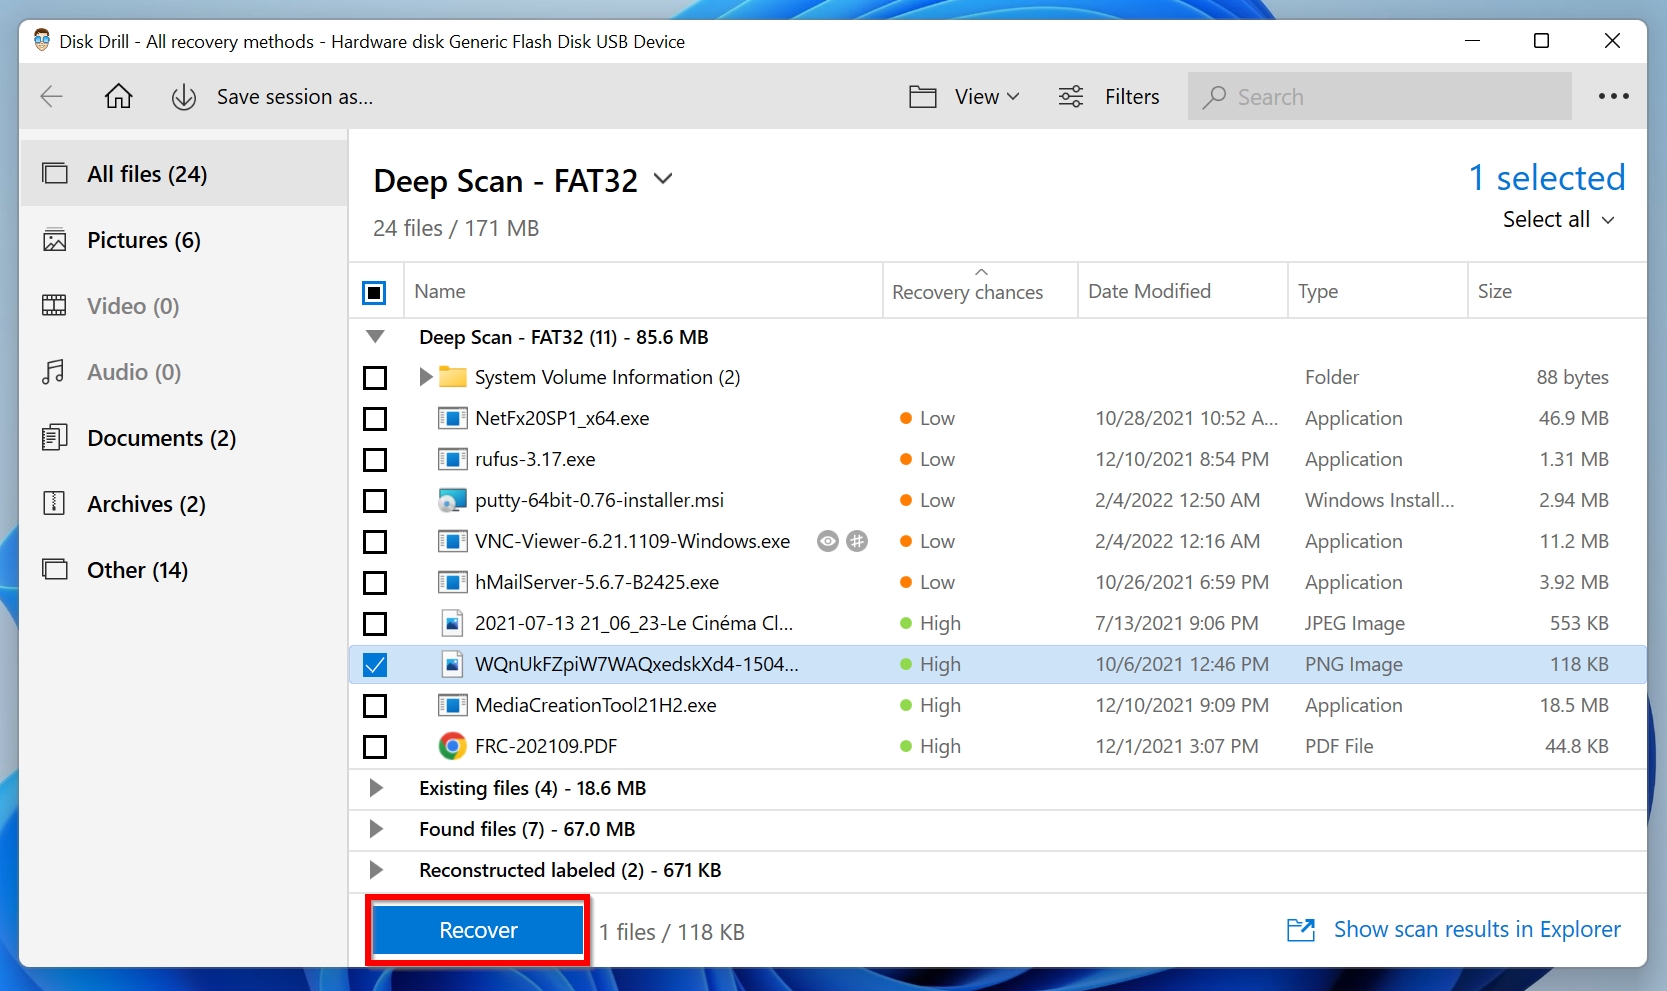
Task: Open the three-dot more options menu
Action: point(1614,97)
